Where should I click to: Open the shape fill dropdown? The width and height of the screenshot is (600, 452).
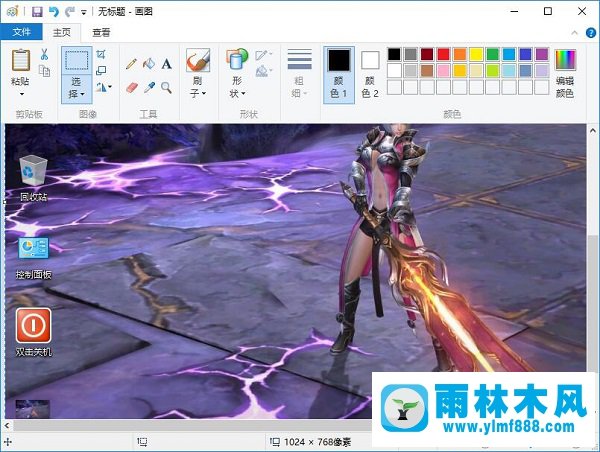click(264, 71)
